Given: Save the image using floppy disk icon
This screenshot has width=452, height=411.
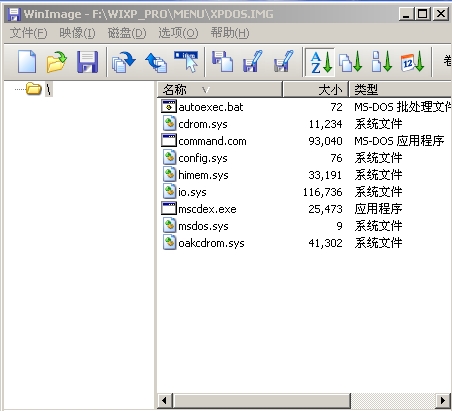Looking at the screenshot, I should click(87, 61).
